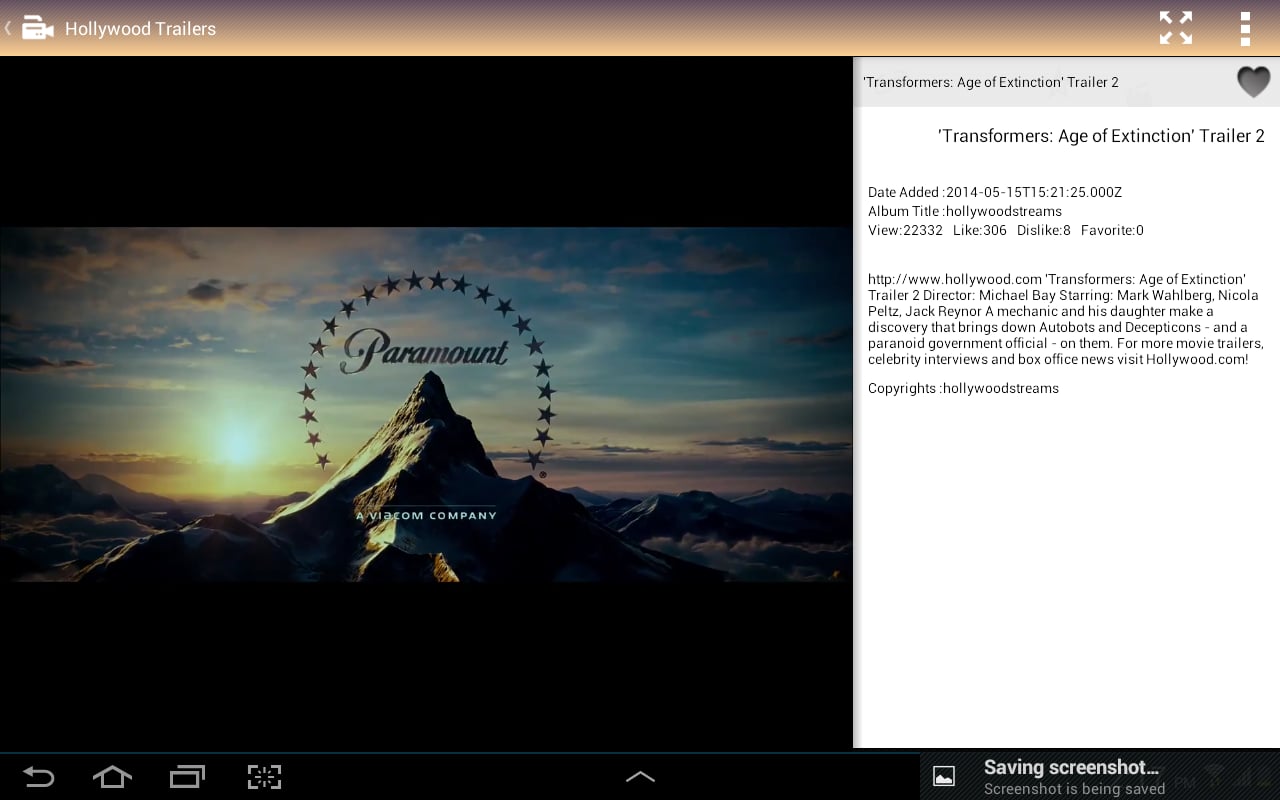The width and height of the screenshot is (1280, 800).
Task: Tap the Like:306 count
Action: coord(980,230)
